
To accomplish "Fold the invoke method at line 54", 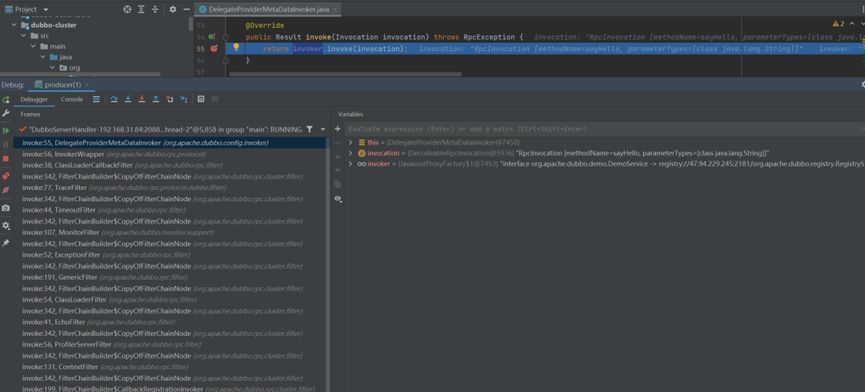I will (x=226, y=37).
